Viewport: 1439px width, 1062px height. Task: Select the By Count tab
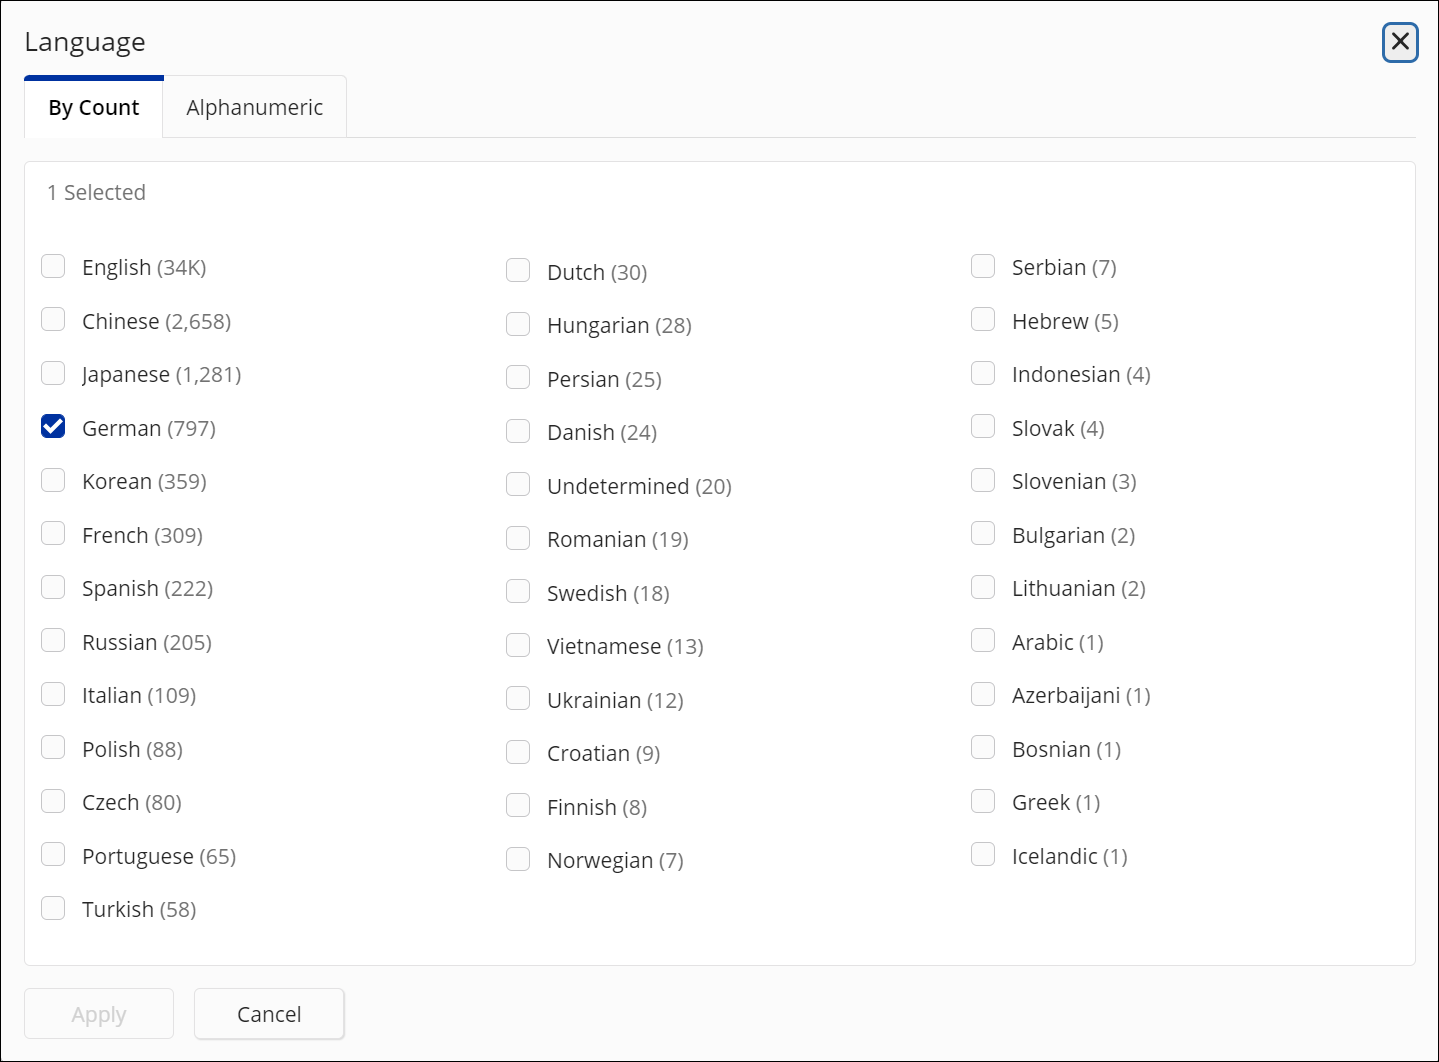pyautogui.click(x=94, y=107)
